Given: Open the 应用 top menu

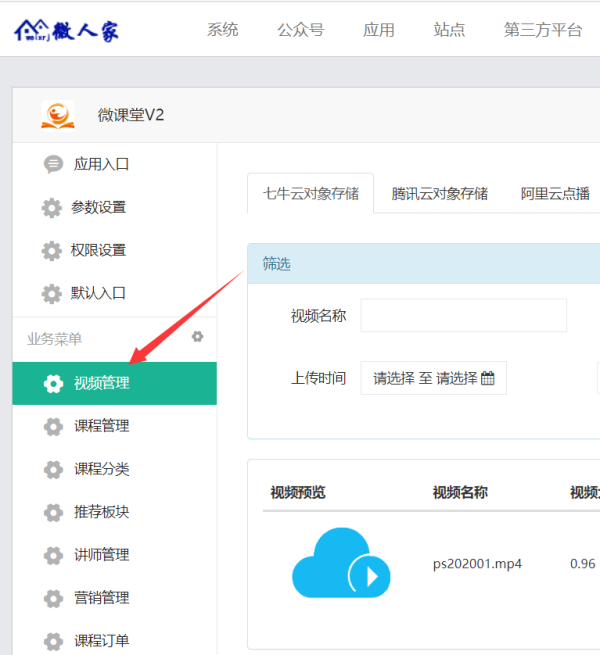Looking at the screenshot, I should pos(379,30).
